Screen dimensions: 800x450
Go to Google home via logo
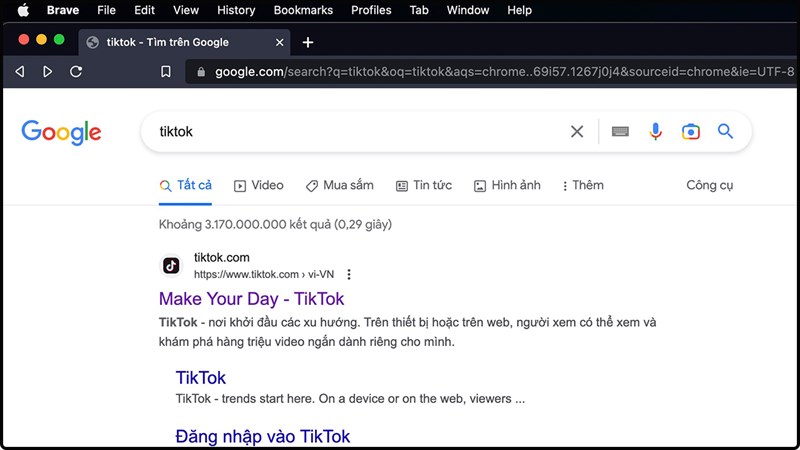tap(61, 132)
